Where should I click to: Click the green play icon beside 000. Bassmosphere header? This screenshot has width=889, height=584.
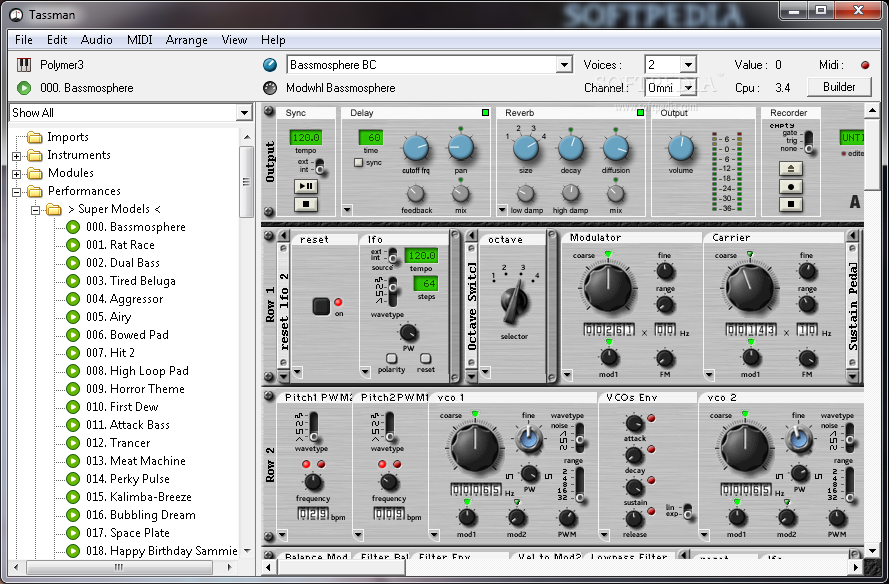click(x=24, y=88)
